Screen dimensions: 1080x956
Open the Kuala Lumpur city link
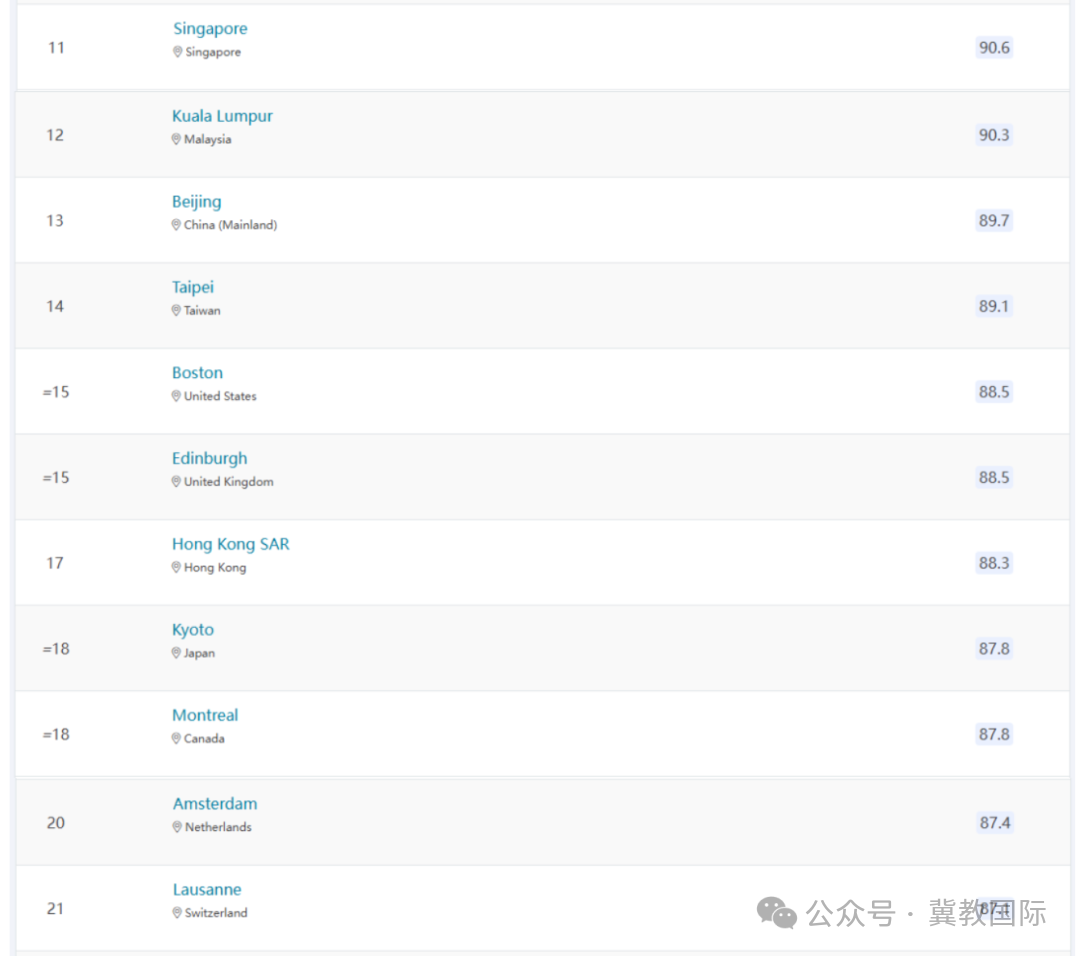coord(222,116)
